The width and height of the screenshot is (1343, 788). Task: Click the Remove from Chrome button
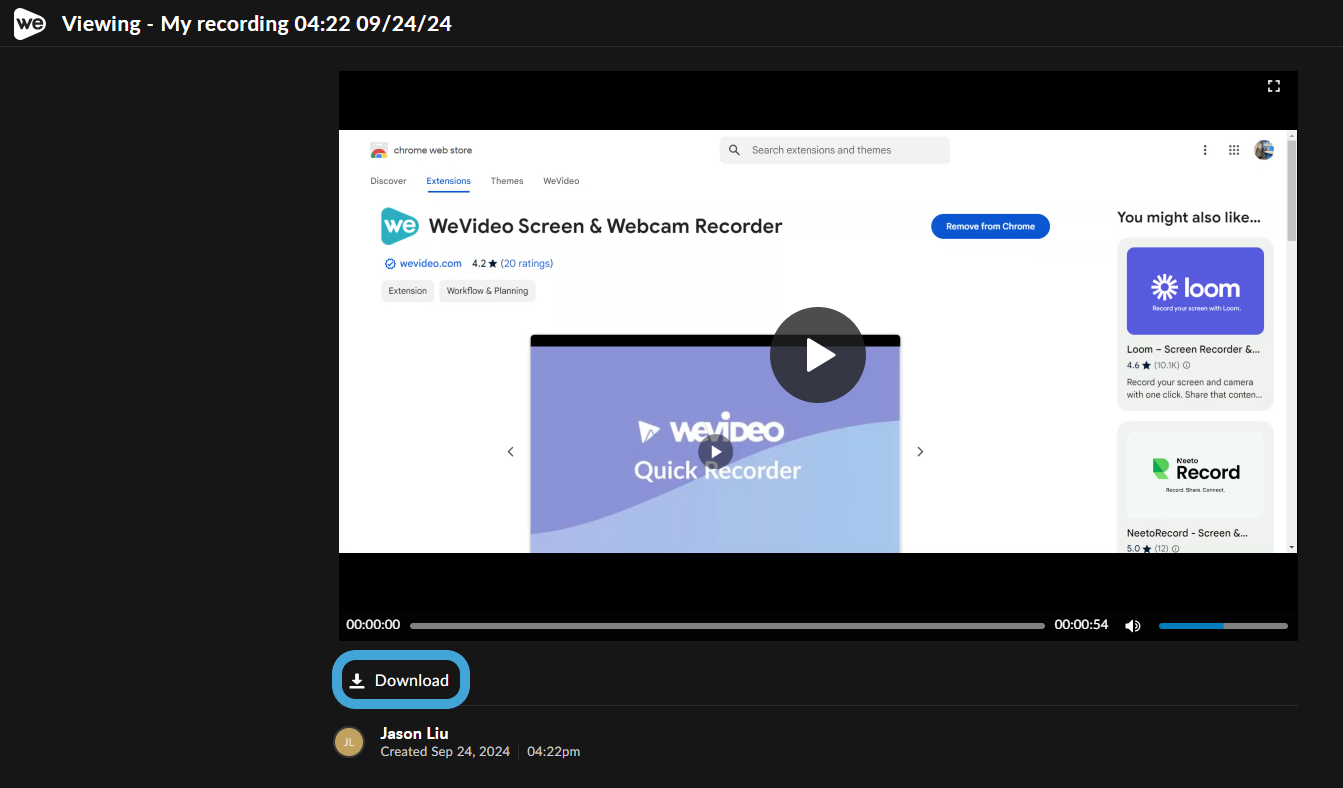pyautogui.click(x=990, y=226)
